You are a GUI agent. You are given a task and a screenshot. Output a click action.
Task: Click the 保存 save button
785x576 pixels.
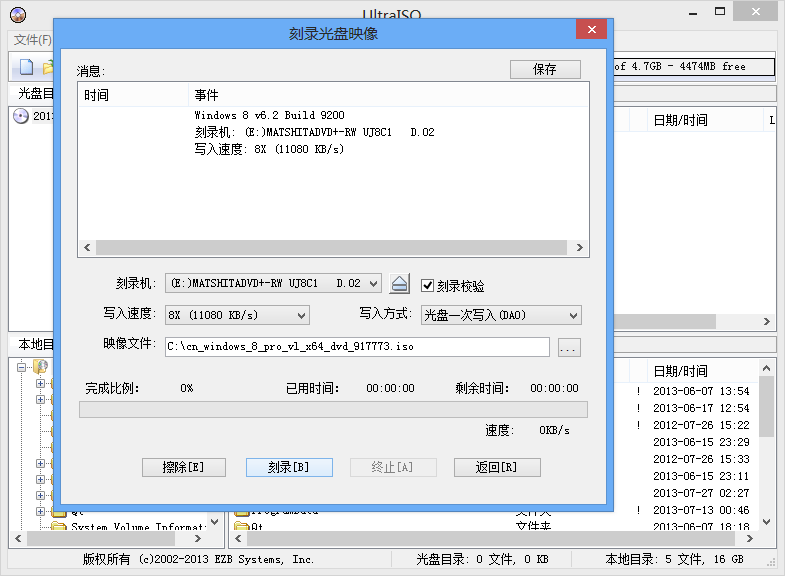pos(545,69)
